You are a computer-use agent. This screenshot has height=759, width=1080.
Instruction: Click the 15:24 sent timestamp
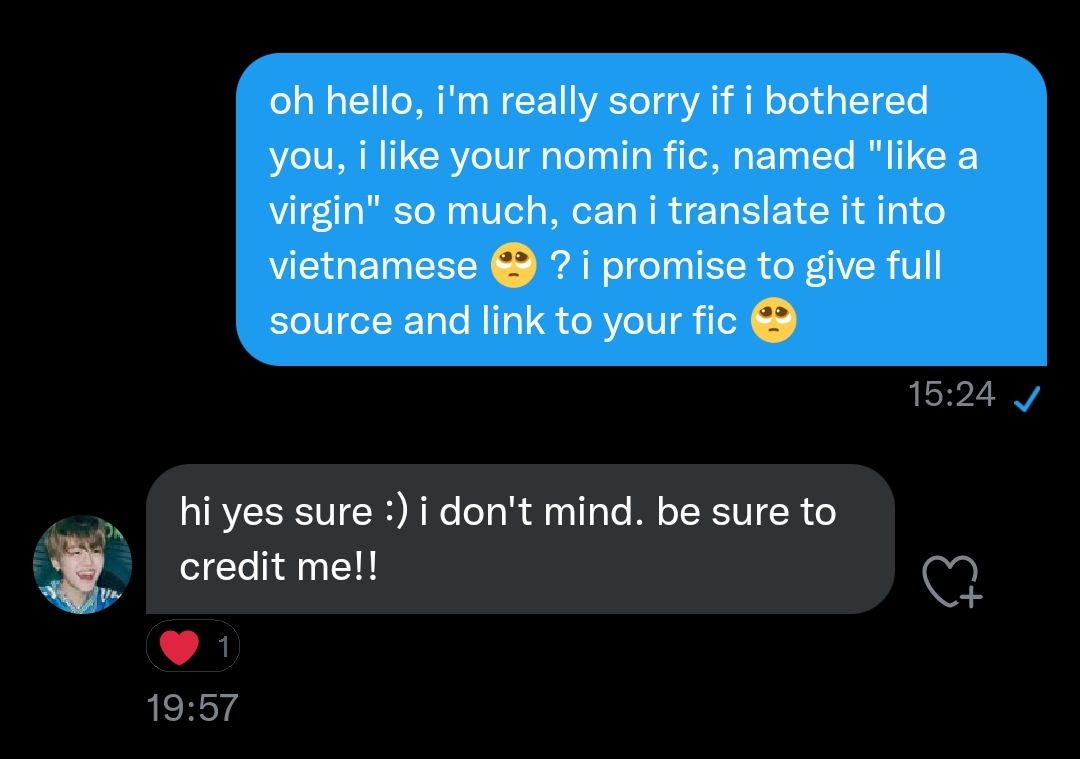952,395
